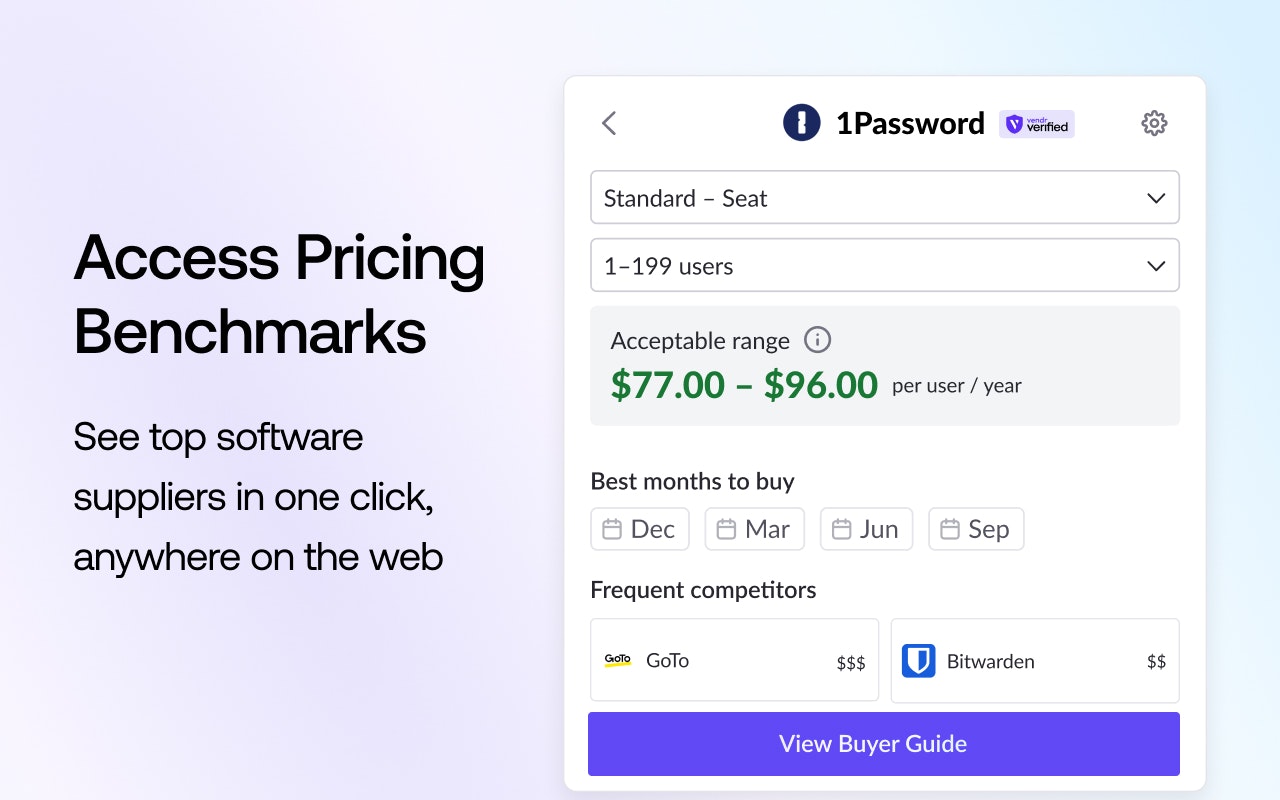The image size is (1280, 800).
Task: Open the Bitwarden competitor card
Action: tap(1034, 660)
